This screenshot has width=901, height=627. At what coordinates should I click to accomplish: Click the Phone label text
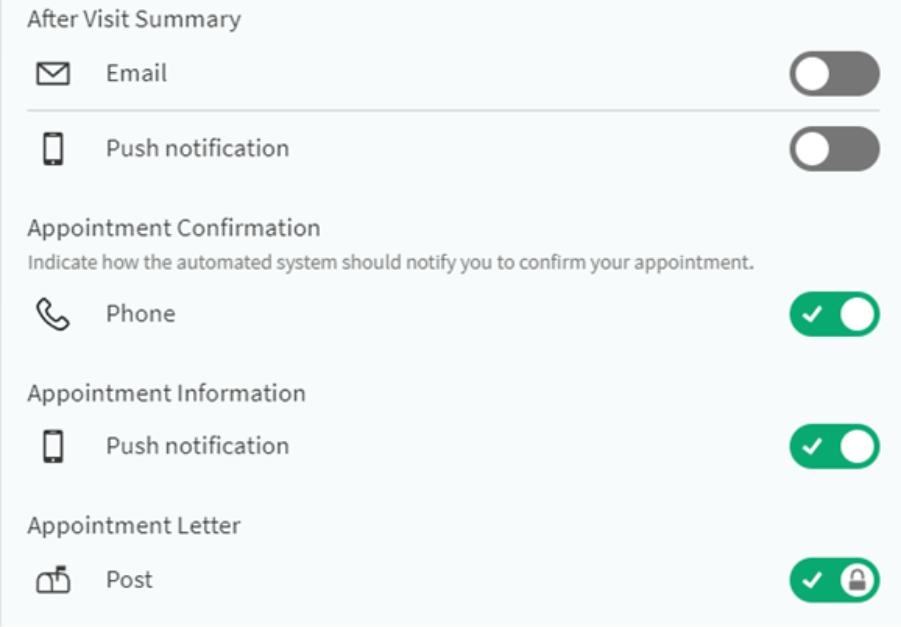[x=141, y=314]
